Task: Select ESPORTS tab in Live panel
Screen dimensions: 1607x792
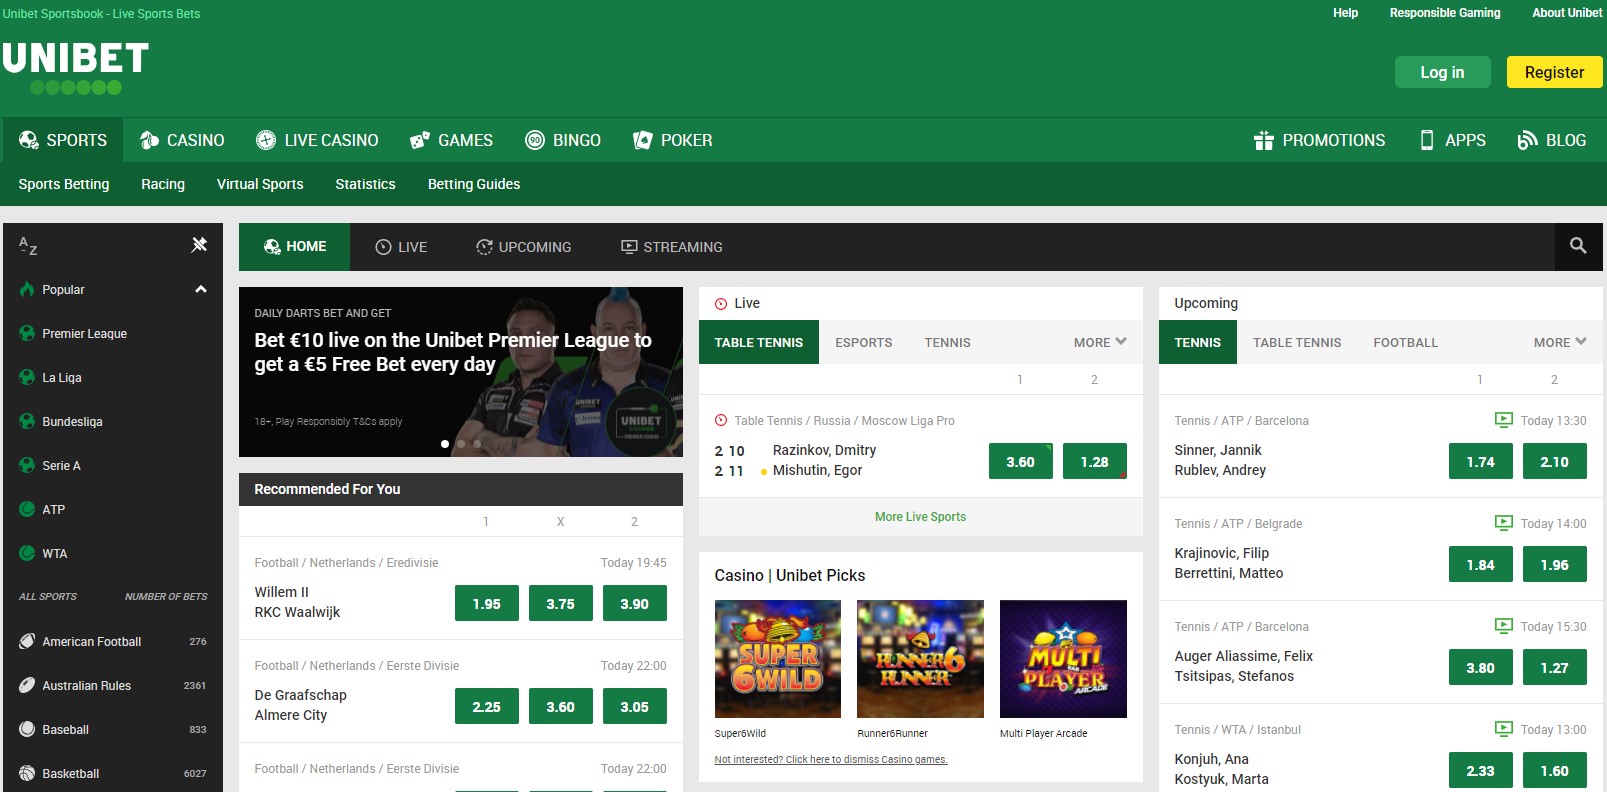Action: tap(864, 342)
